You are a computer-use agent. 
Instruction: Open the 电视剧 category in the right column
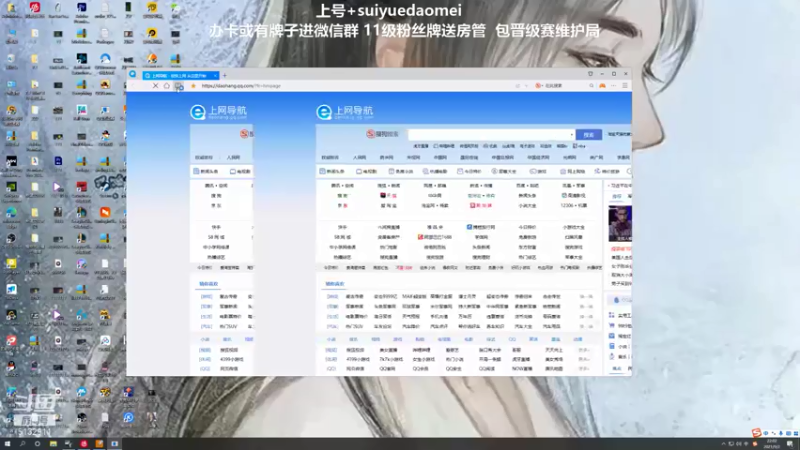pos(367,171)
